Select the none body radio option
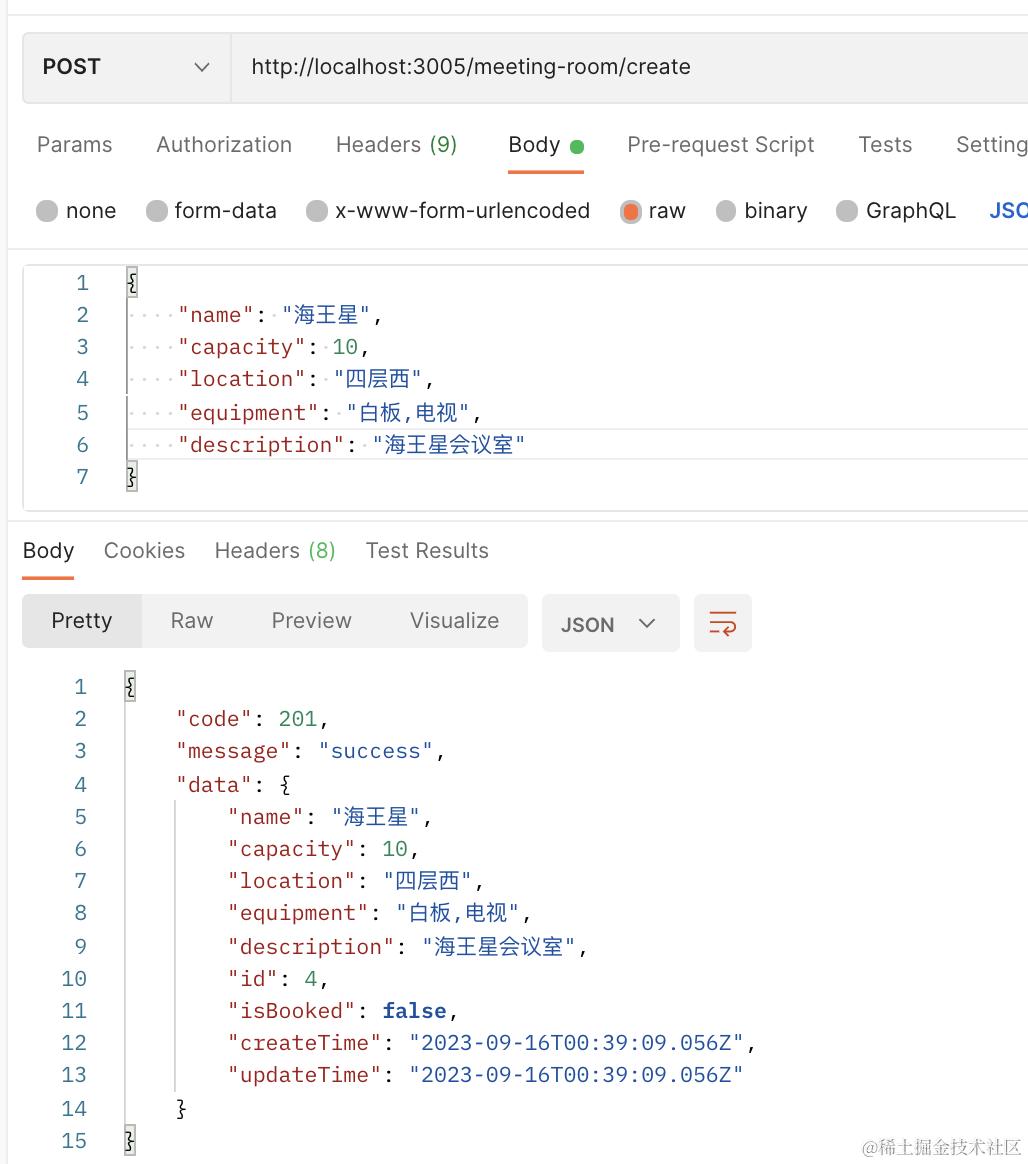This screenshot has height=1164, width=1028. click(x=47, y=211)
